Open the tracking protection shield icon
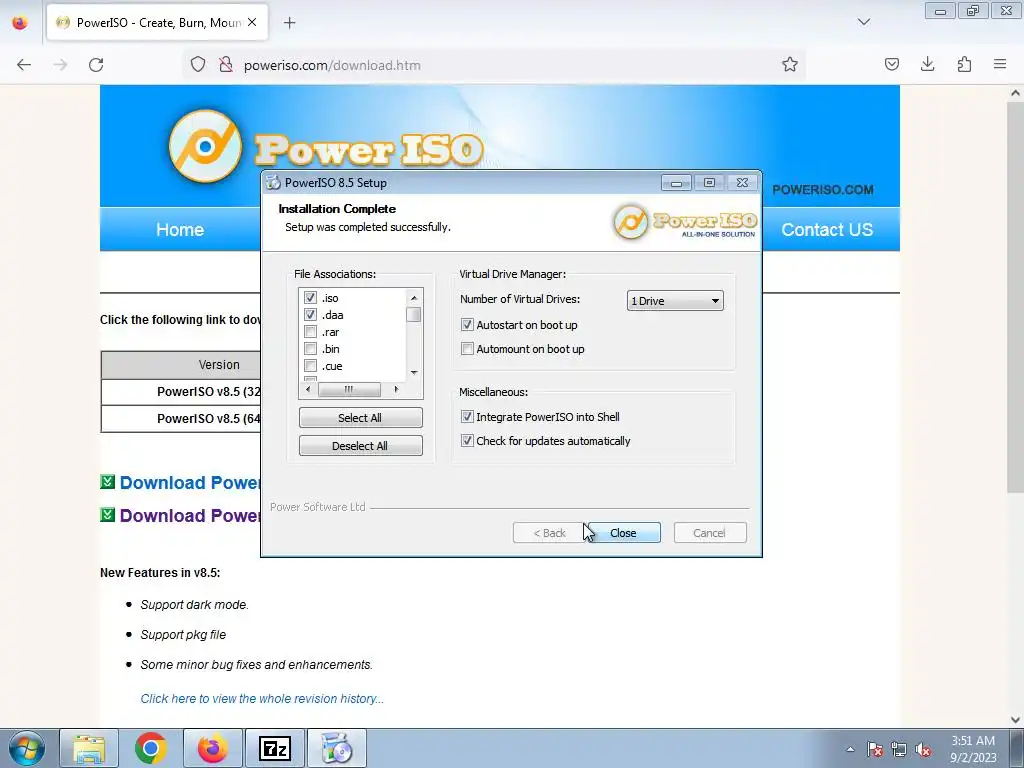 pos(198,65)
